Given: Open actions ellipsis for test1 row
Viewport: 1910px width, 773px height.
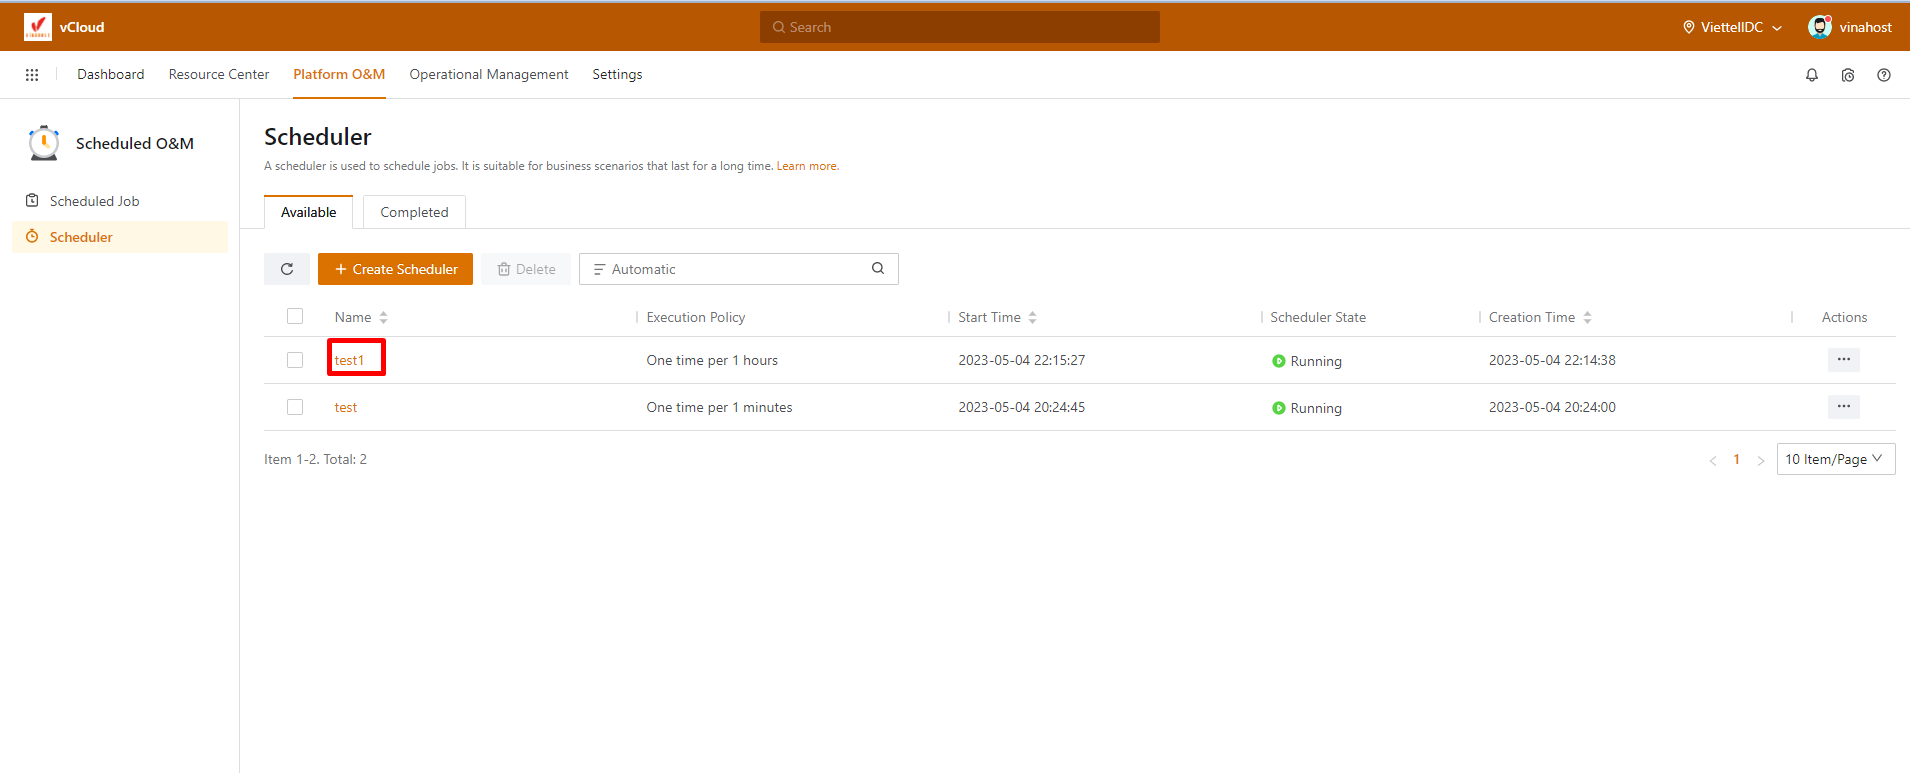Looking at the screenshot, I should click(x=1843, y=360).
